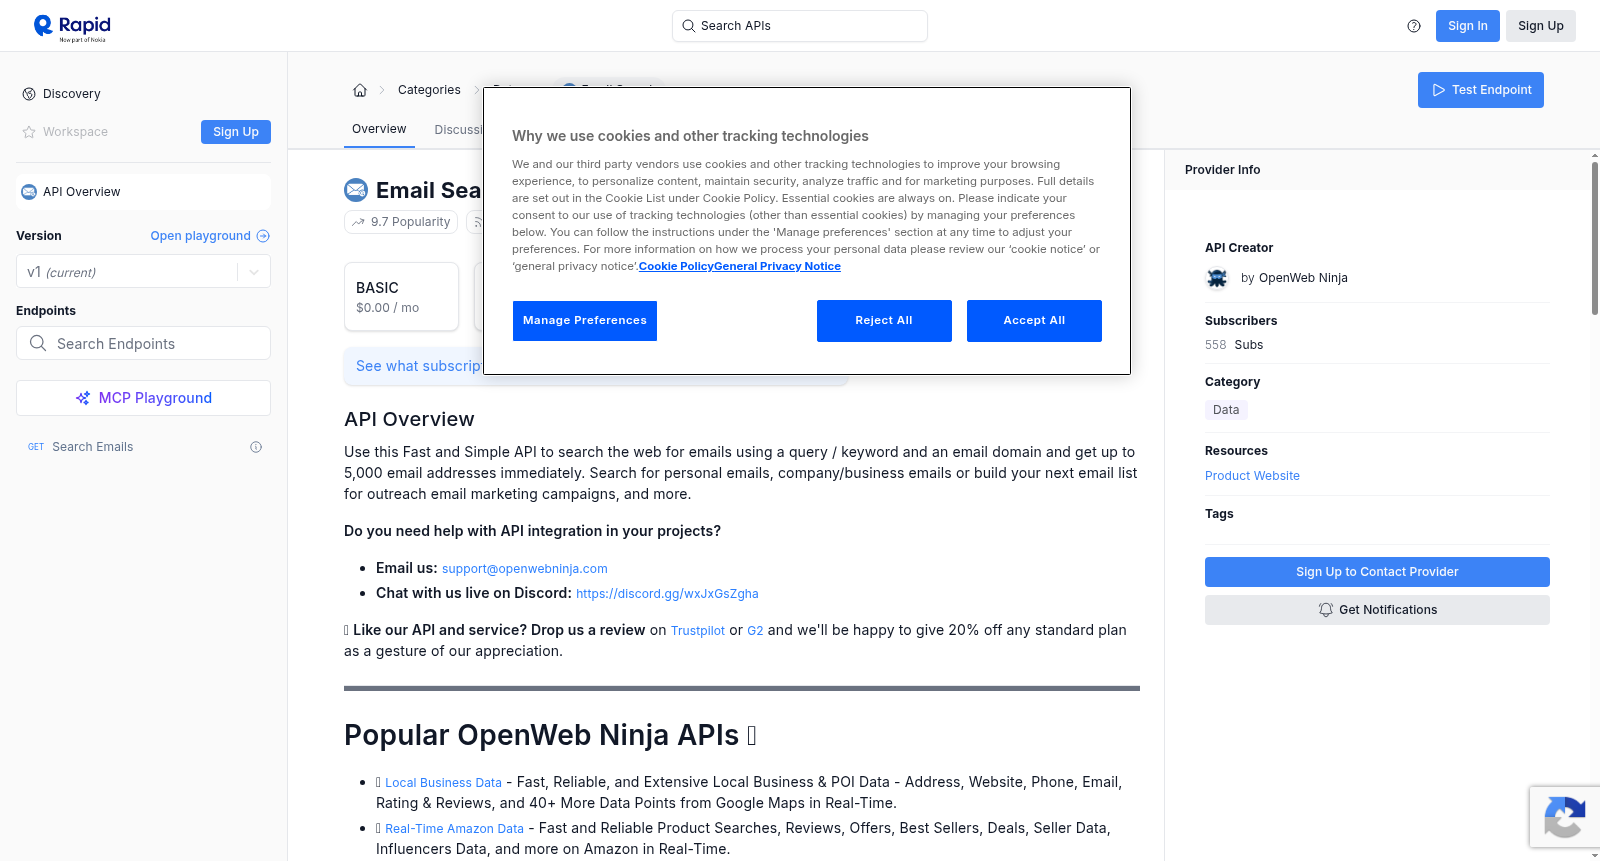
Task: Click the Rapid logo in header
Action: (x=72, y=27)
